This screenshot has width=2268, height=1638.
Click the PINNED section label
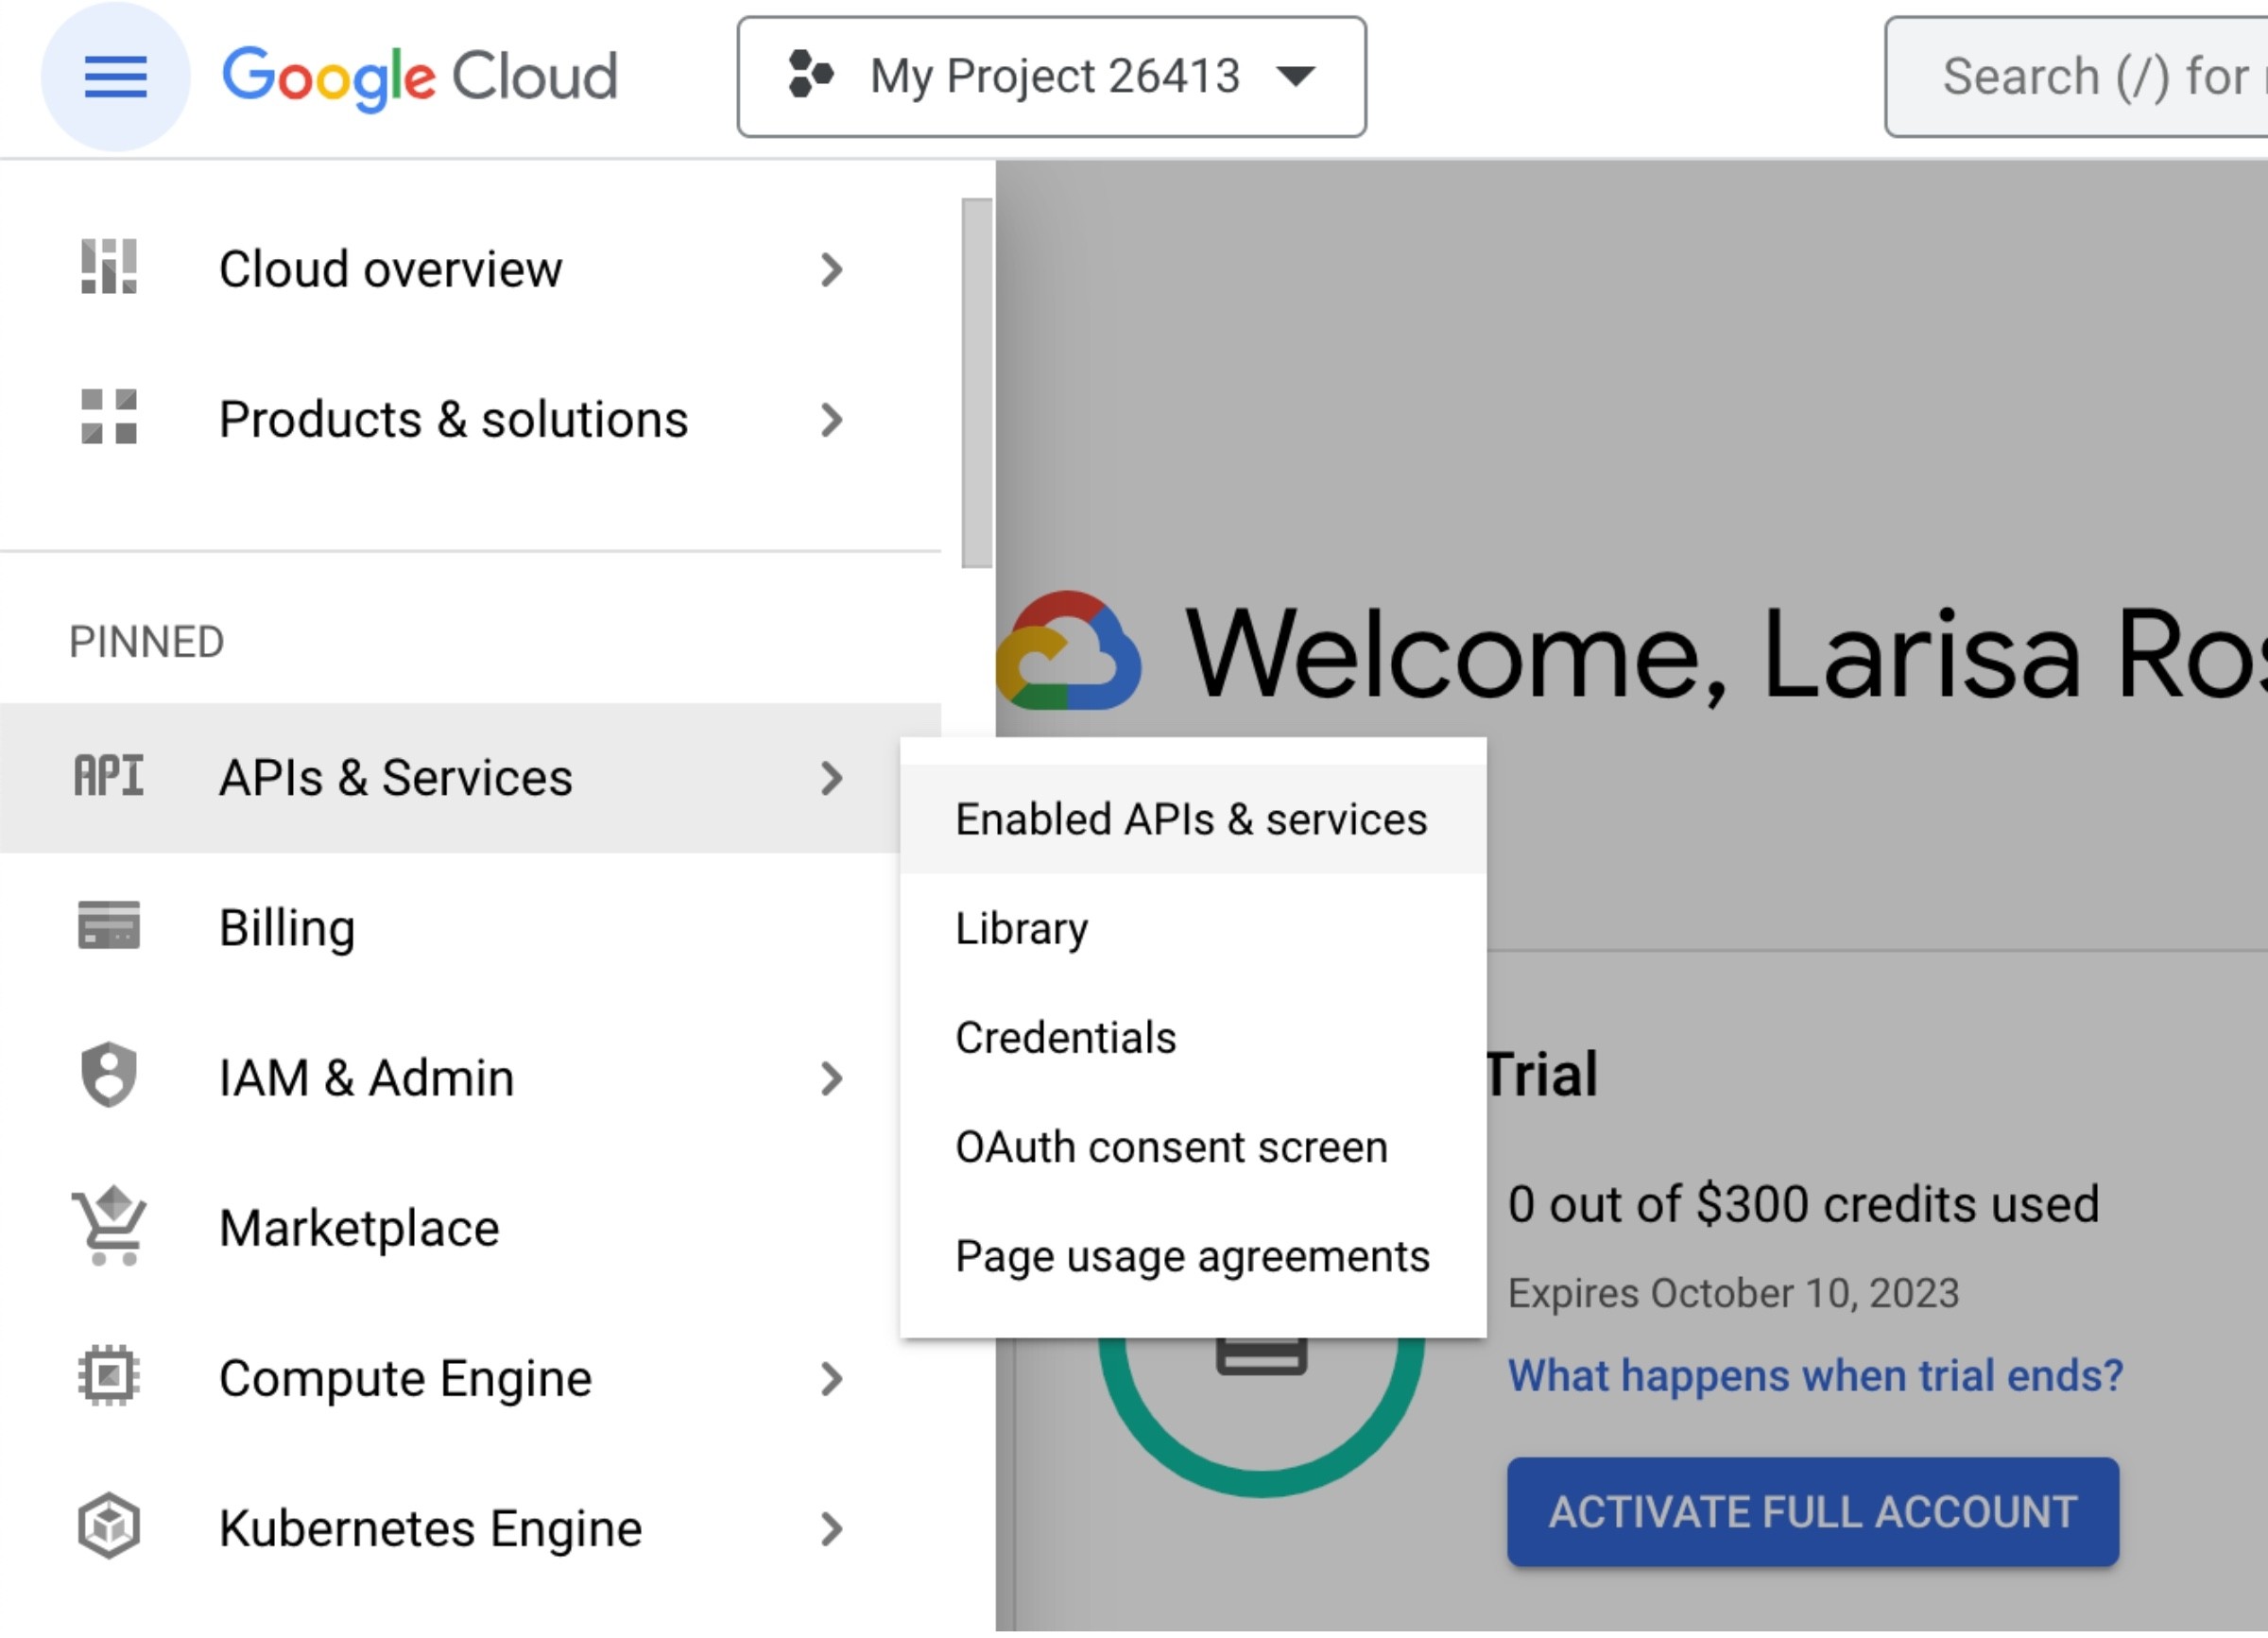point(147,642)
